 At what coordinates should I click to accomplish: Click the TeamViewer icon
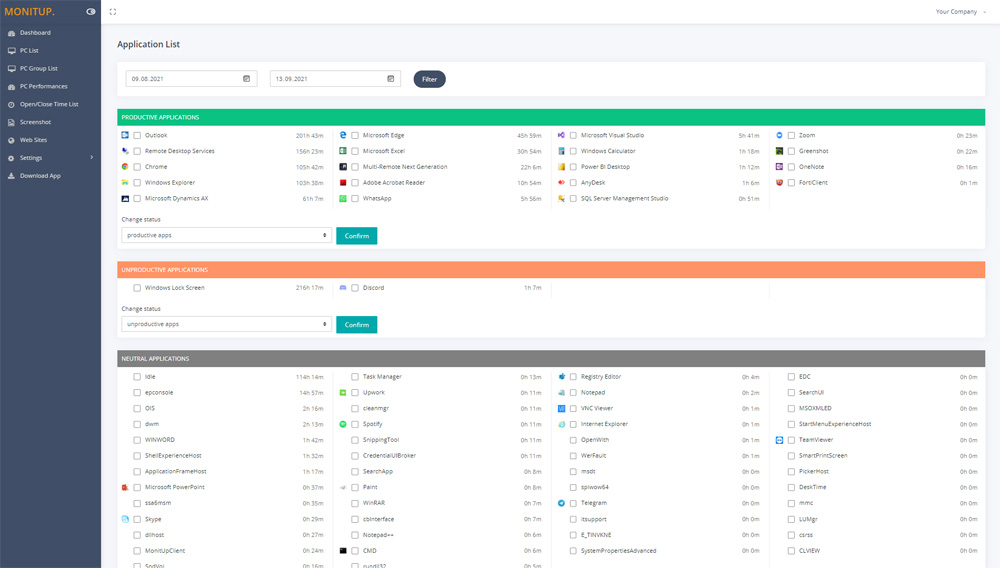click(779, 440)
